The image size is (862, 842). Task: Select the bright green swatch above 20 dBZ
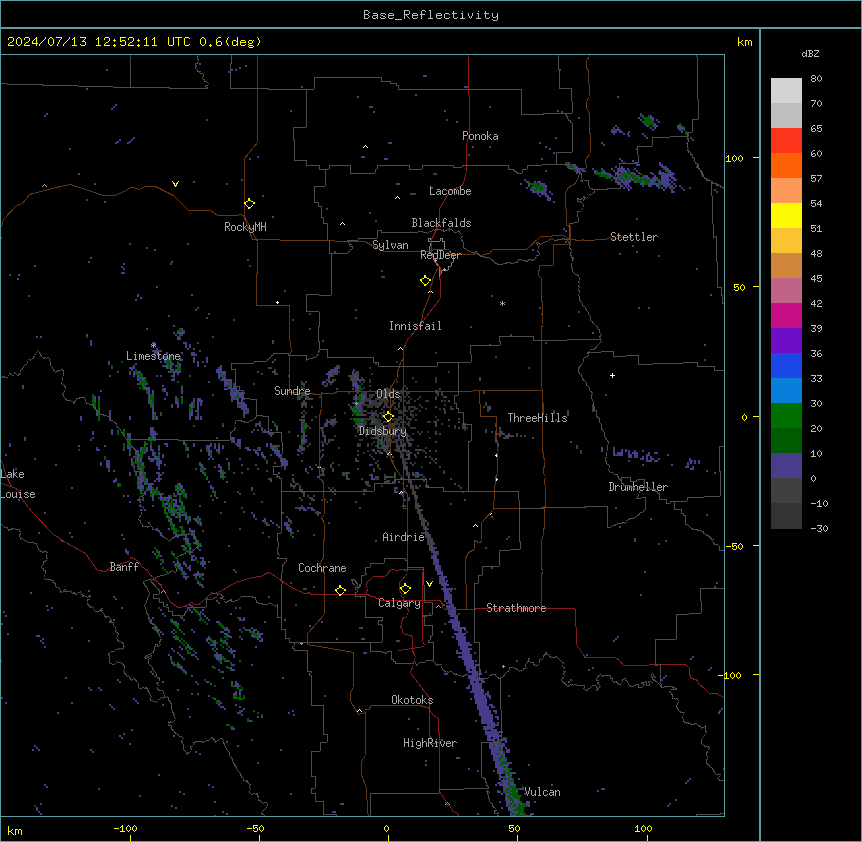786,416
